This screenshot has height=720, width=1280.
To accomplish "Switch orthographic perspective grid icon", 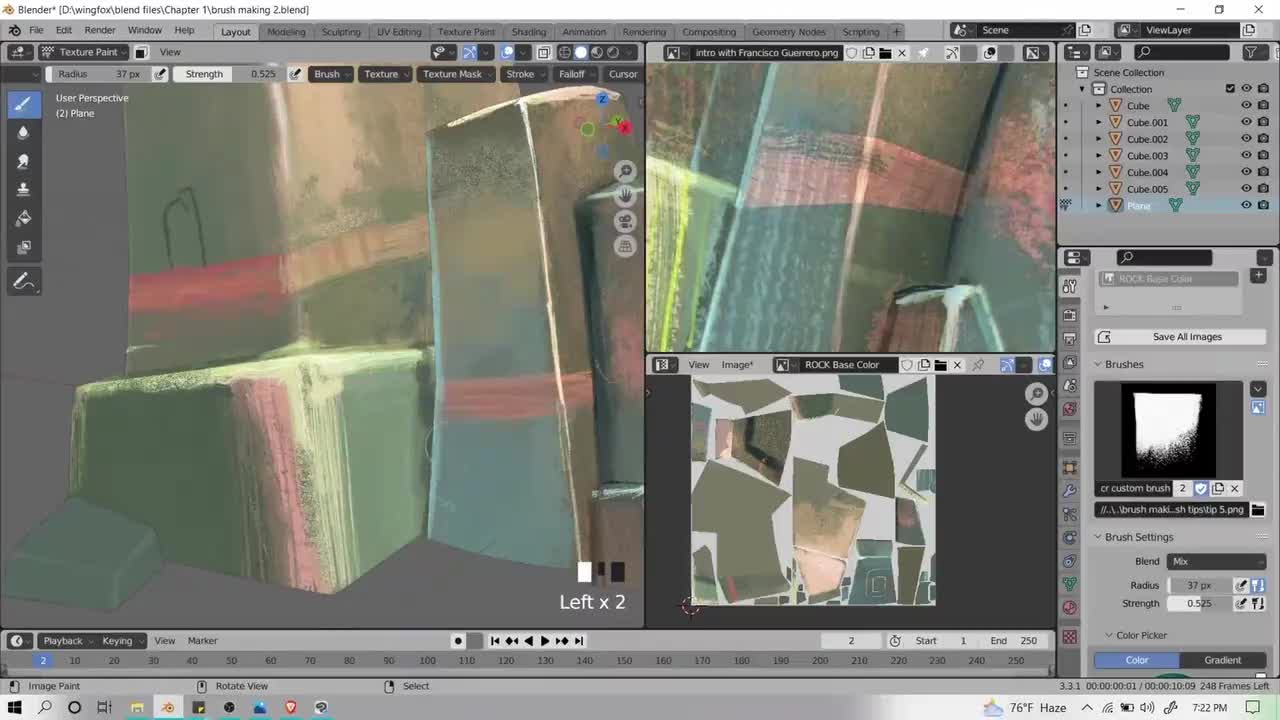I will (x=625, y=246).
